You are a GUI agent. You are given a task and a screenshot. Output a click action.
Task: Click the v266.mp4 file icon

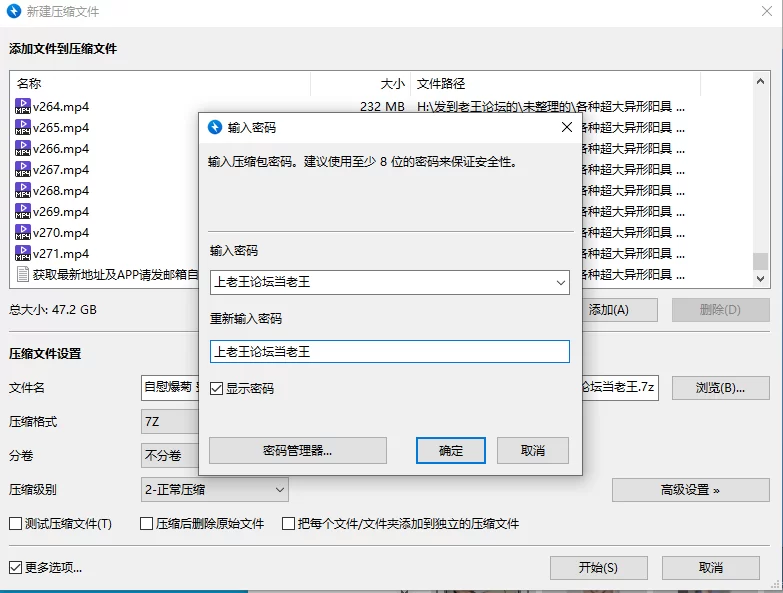coord(22,148)
